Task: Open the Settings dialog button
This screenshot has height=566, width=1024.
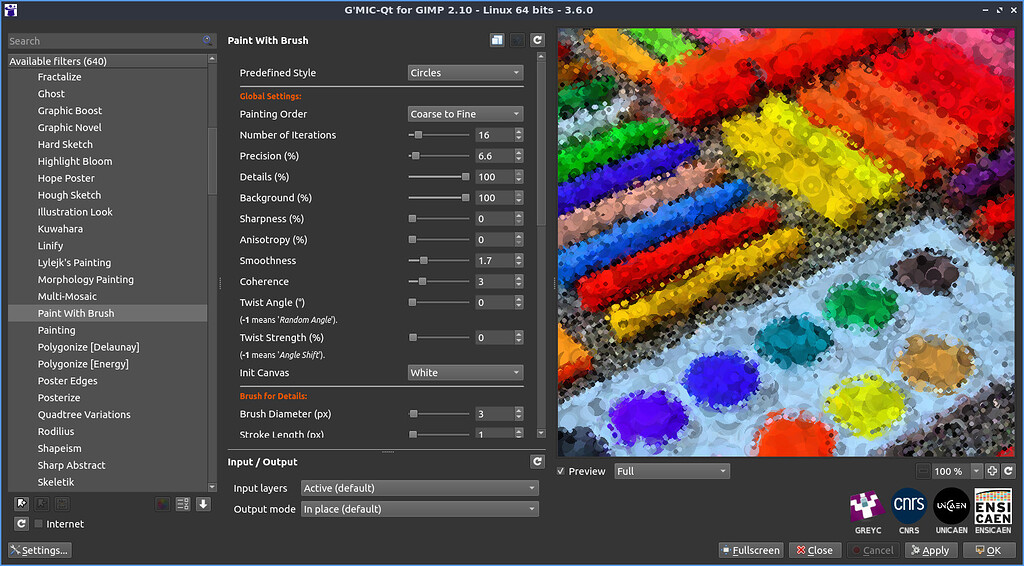Action: tap(40, 550)
